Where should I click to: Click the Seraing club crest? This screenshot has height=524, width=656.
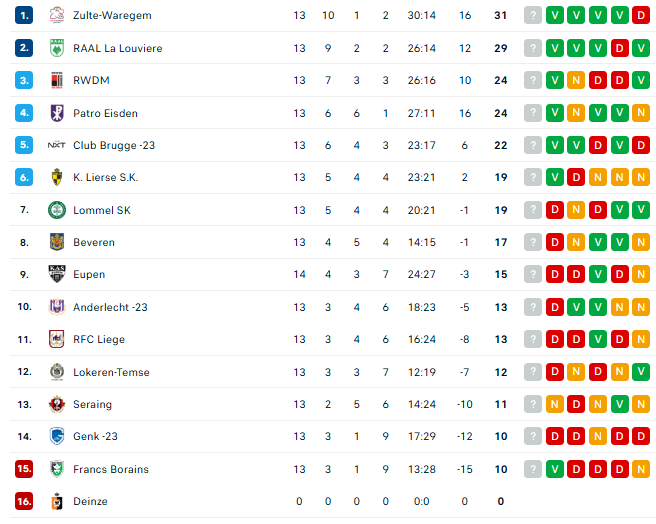pos(57,404)
